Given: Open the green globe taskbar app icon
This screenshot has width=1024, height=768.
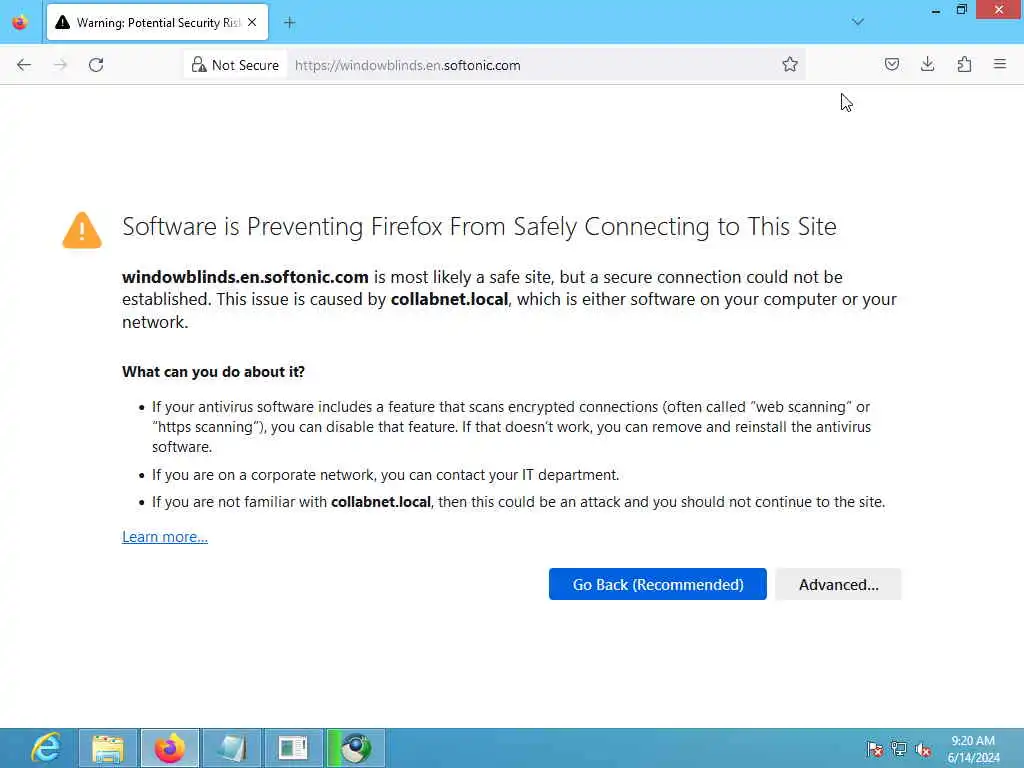Looking at the screenshot, I should pyautogui.click(x=355, y=748).
